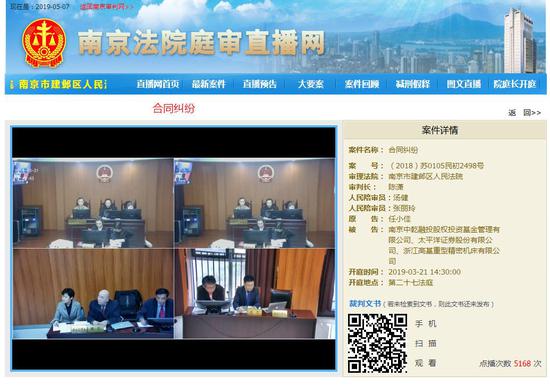Viewport: 550px width, 385px height.
Task: Click the date 2019-05-07 at the top
Action: (53, 6)
